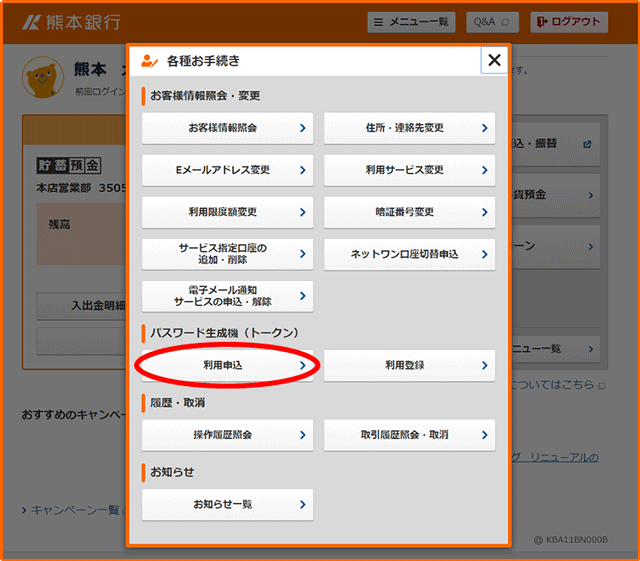Click chevron on 利用サービス変更 row

(484, 170)
